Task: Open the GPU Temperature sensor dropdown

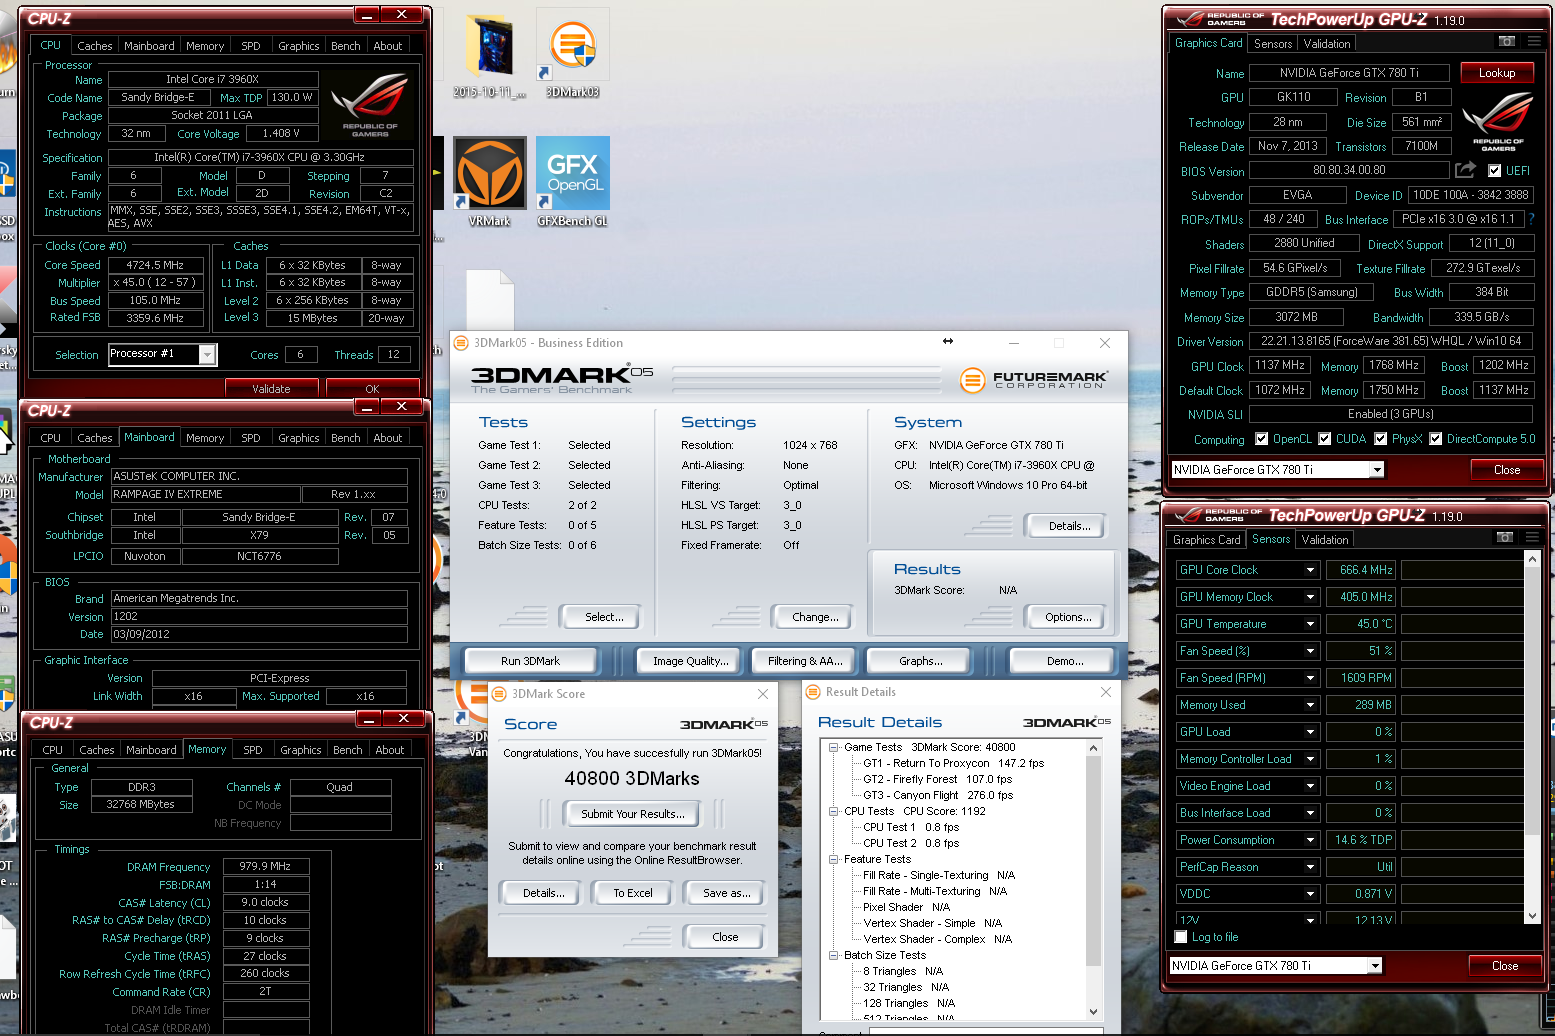Action: point(1310,624)
